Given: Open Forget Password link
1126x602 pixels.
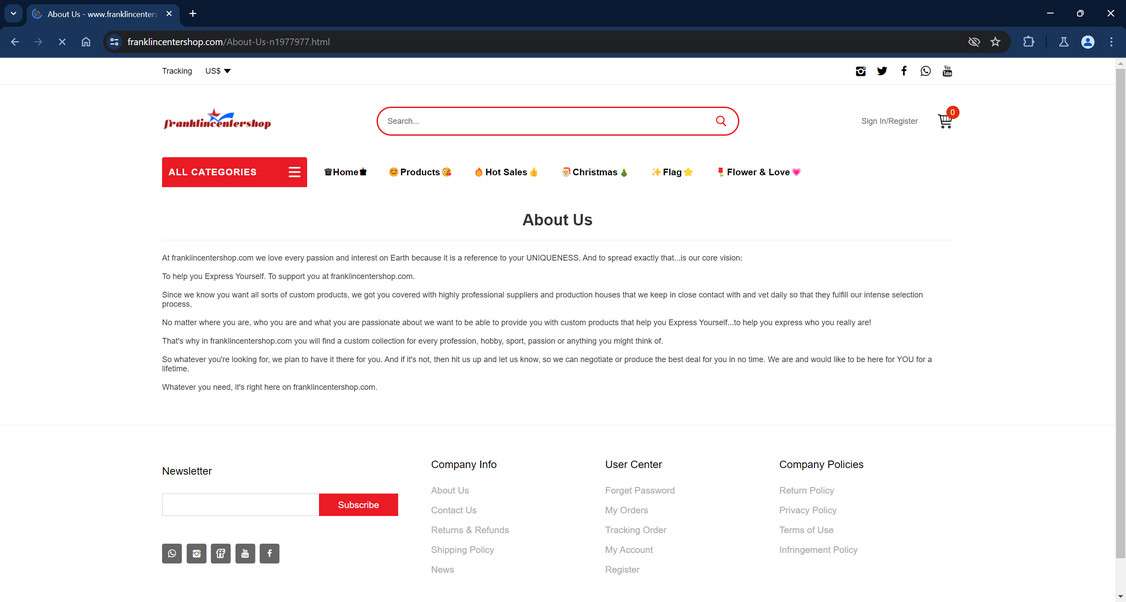Looking at the screenshot, I should coord(640,490).
